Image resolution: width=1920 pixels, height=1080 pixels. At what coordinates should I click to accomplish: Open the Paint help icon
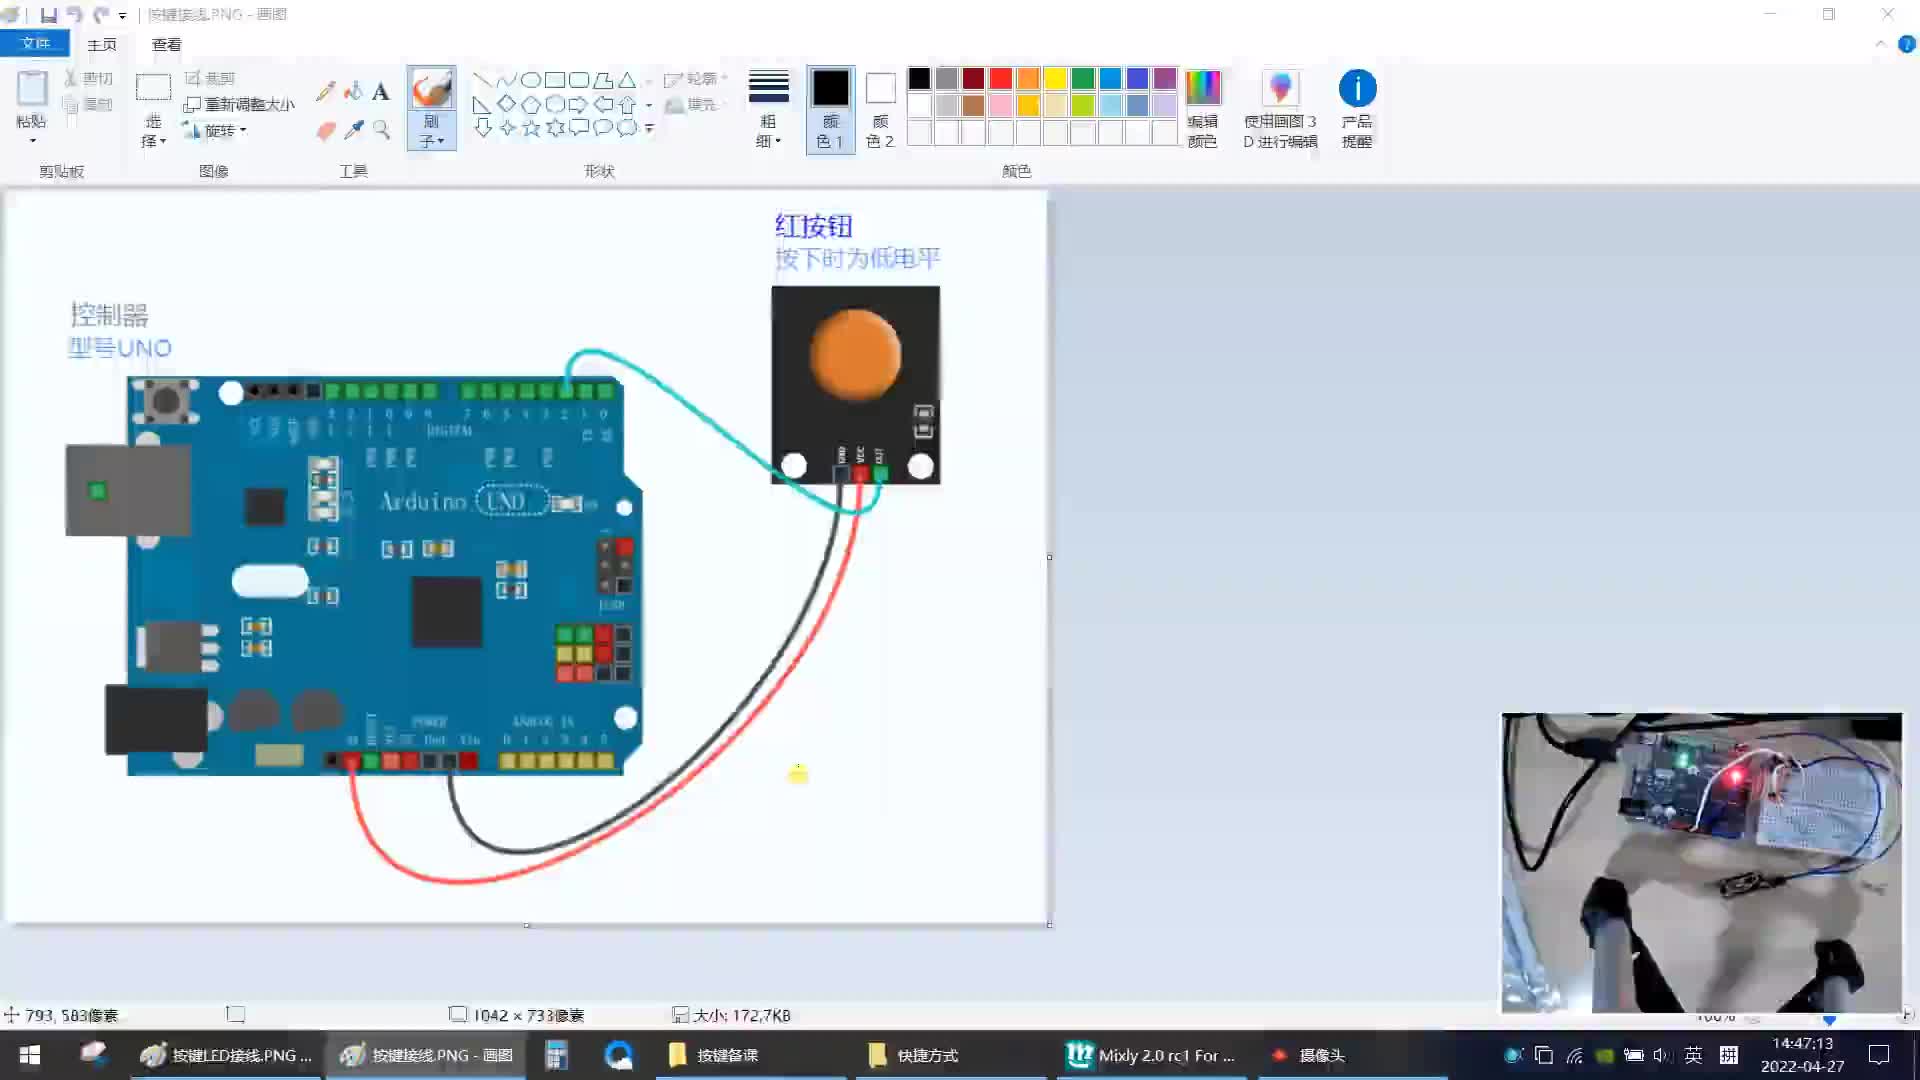tap(1906, 44)
